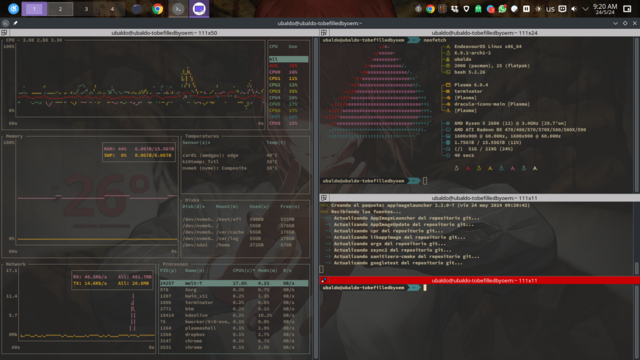Select the /dev/sda1 /home disk row
Screen dimensions: 640x360
click(x=244, y=245)
